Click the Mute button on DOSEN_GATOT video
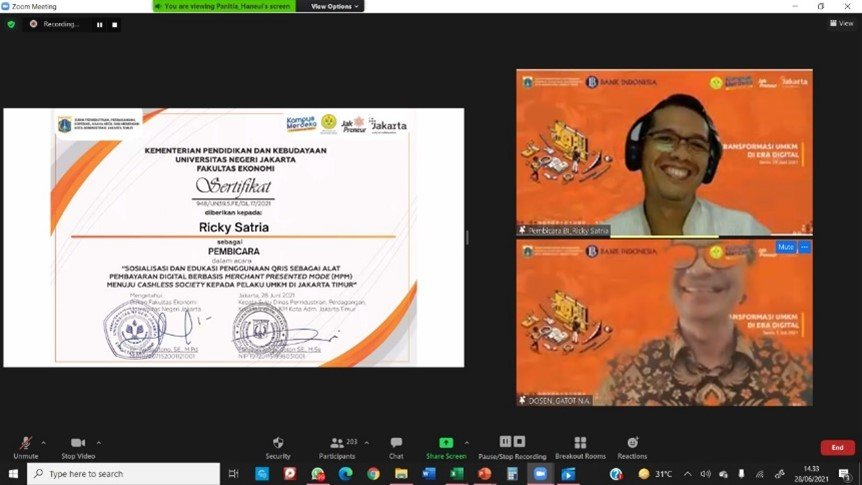Screen dimensions: 862x485 pos(786,247)
